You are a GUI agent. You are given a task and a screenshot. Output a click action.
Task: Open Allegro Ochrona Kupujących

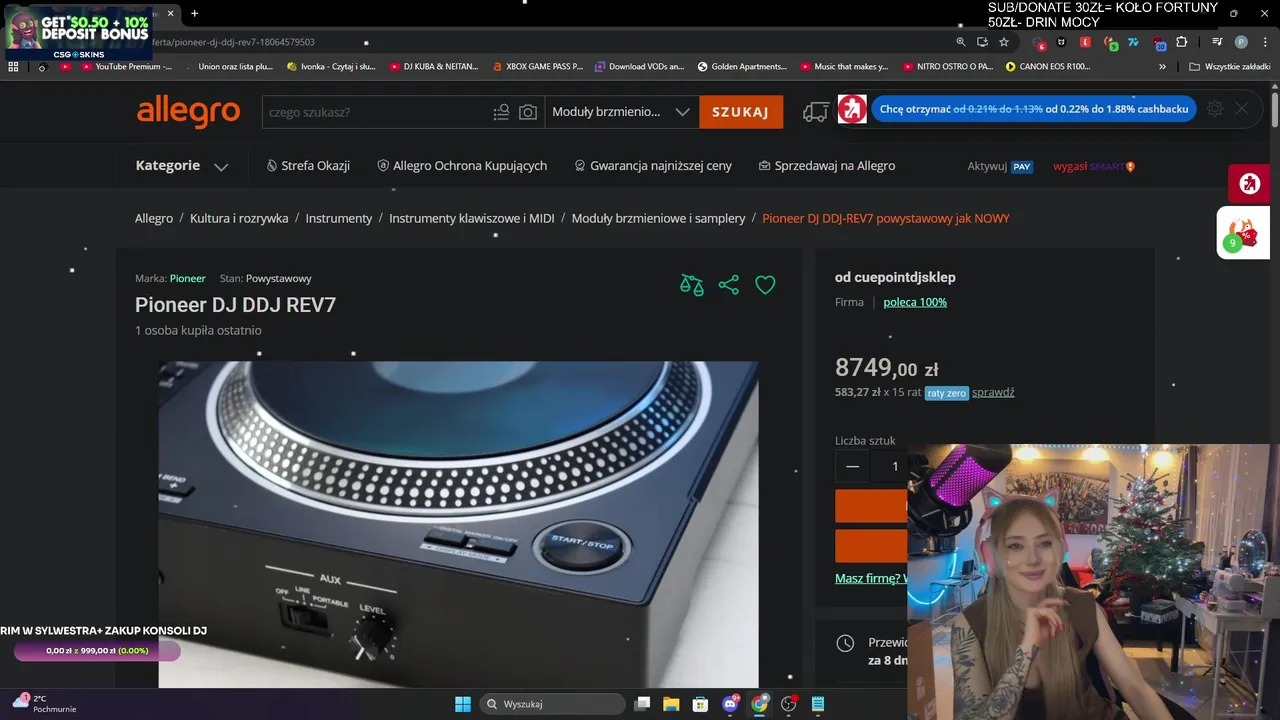click(x=462, y=166)
